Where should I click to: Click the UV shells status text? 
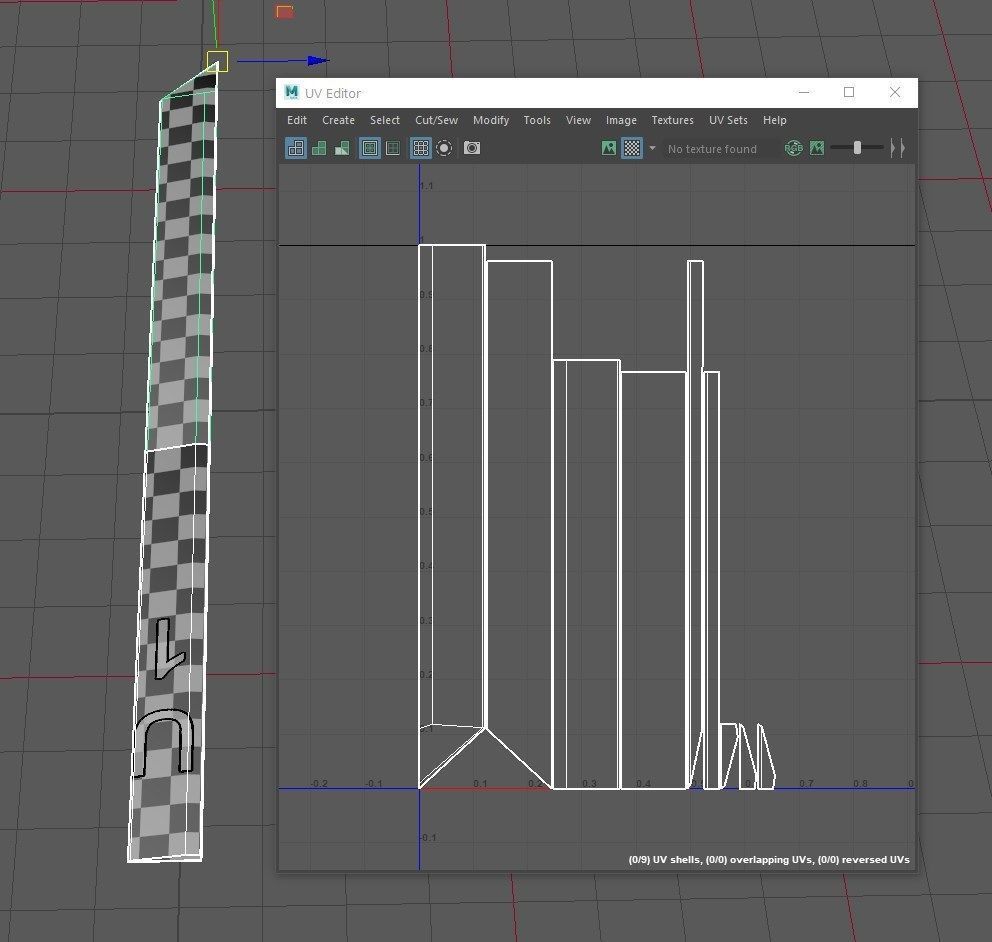pyautogui.click(x=769, y=860)
